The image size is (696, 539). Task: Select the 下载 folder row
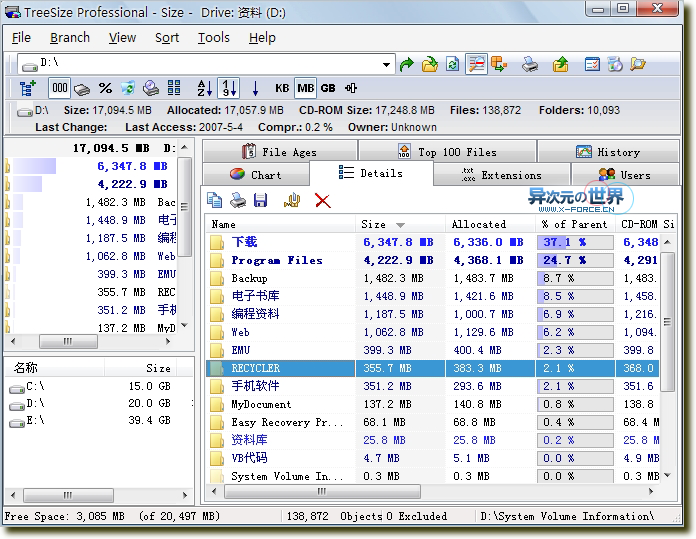432,242
